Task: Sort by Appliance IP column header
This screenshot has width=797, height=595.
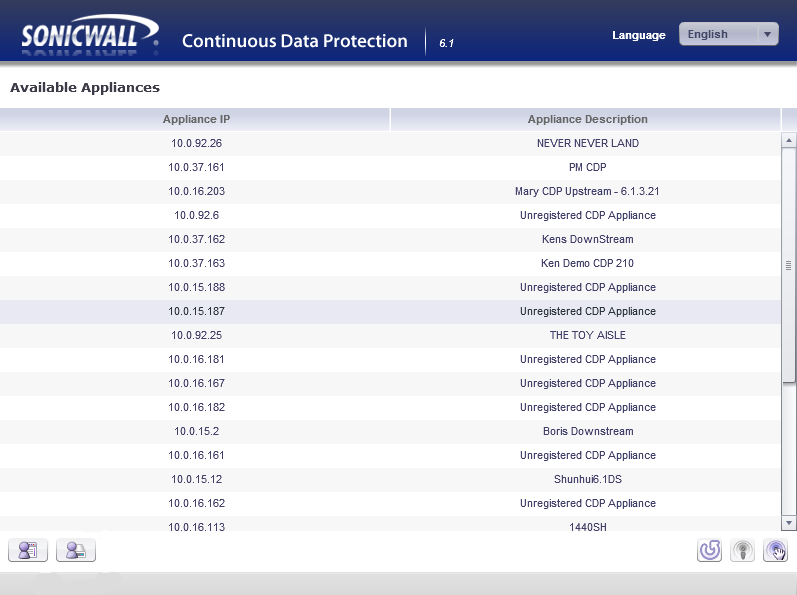Action: [x=196, y=119]
